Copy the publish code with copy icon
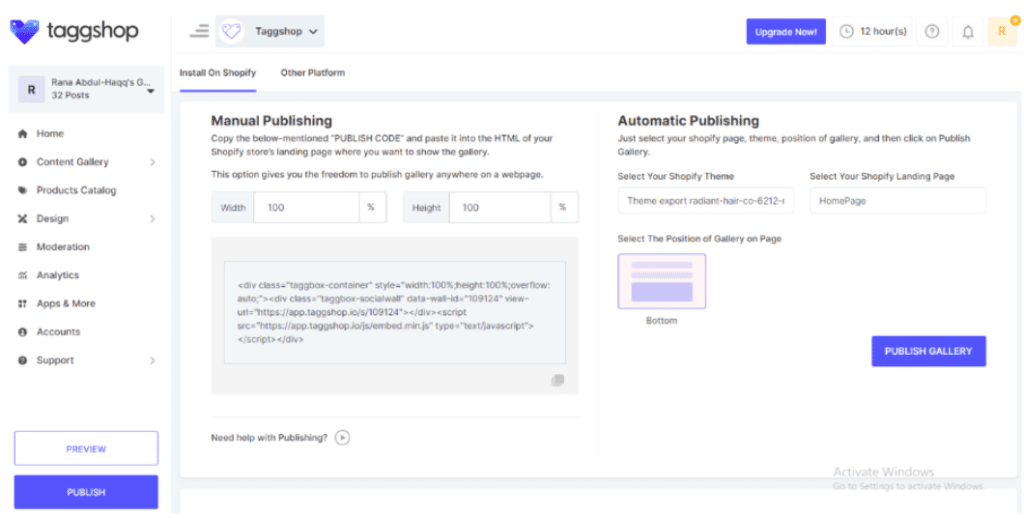Image resolution: width=1024 pixels, height=518 pixels. coord(557,380)
